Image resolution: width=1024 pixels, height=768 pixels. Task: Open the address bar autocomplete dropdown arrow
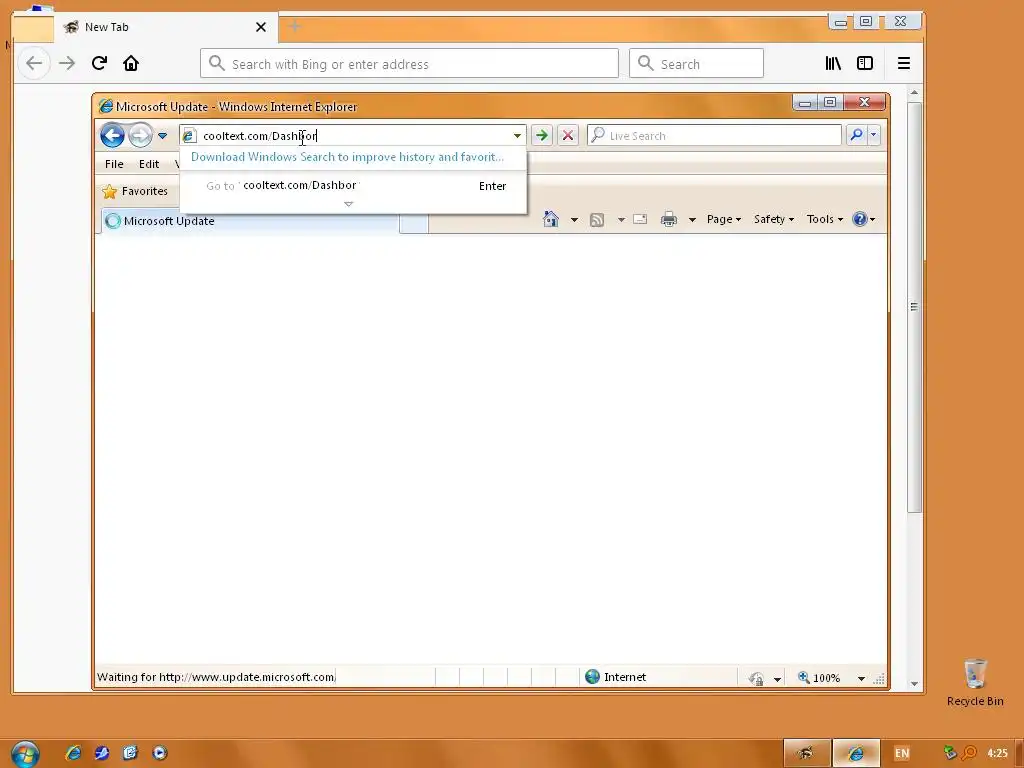[517, 136]
